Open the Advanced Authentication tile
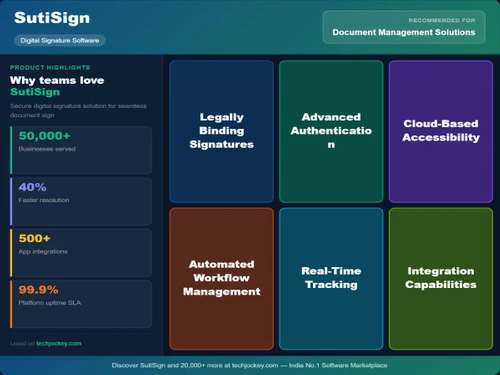This screenshot has height=375, width=500. click(x=331, y=131)
